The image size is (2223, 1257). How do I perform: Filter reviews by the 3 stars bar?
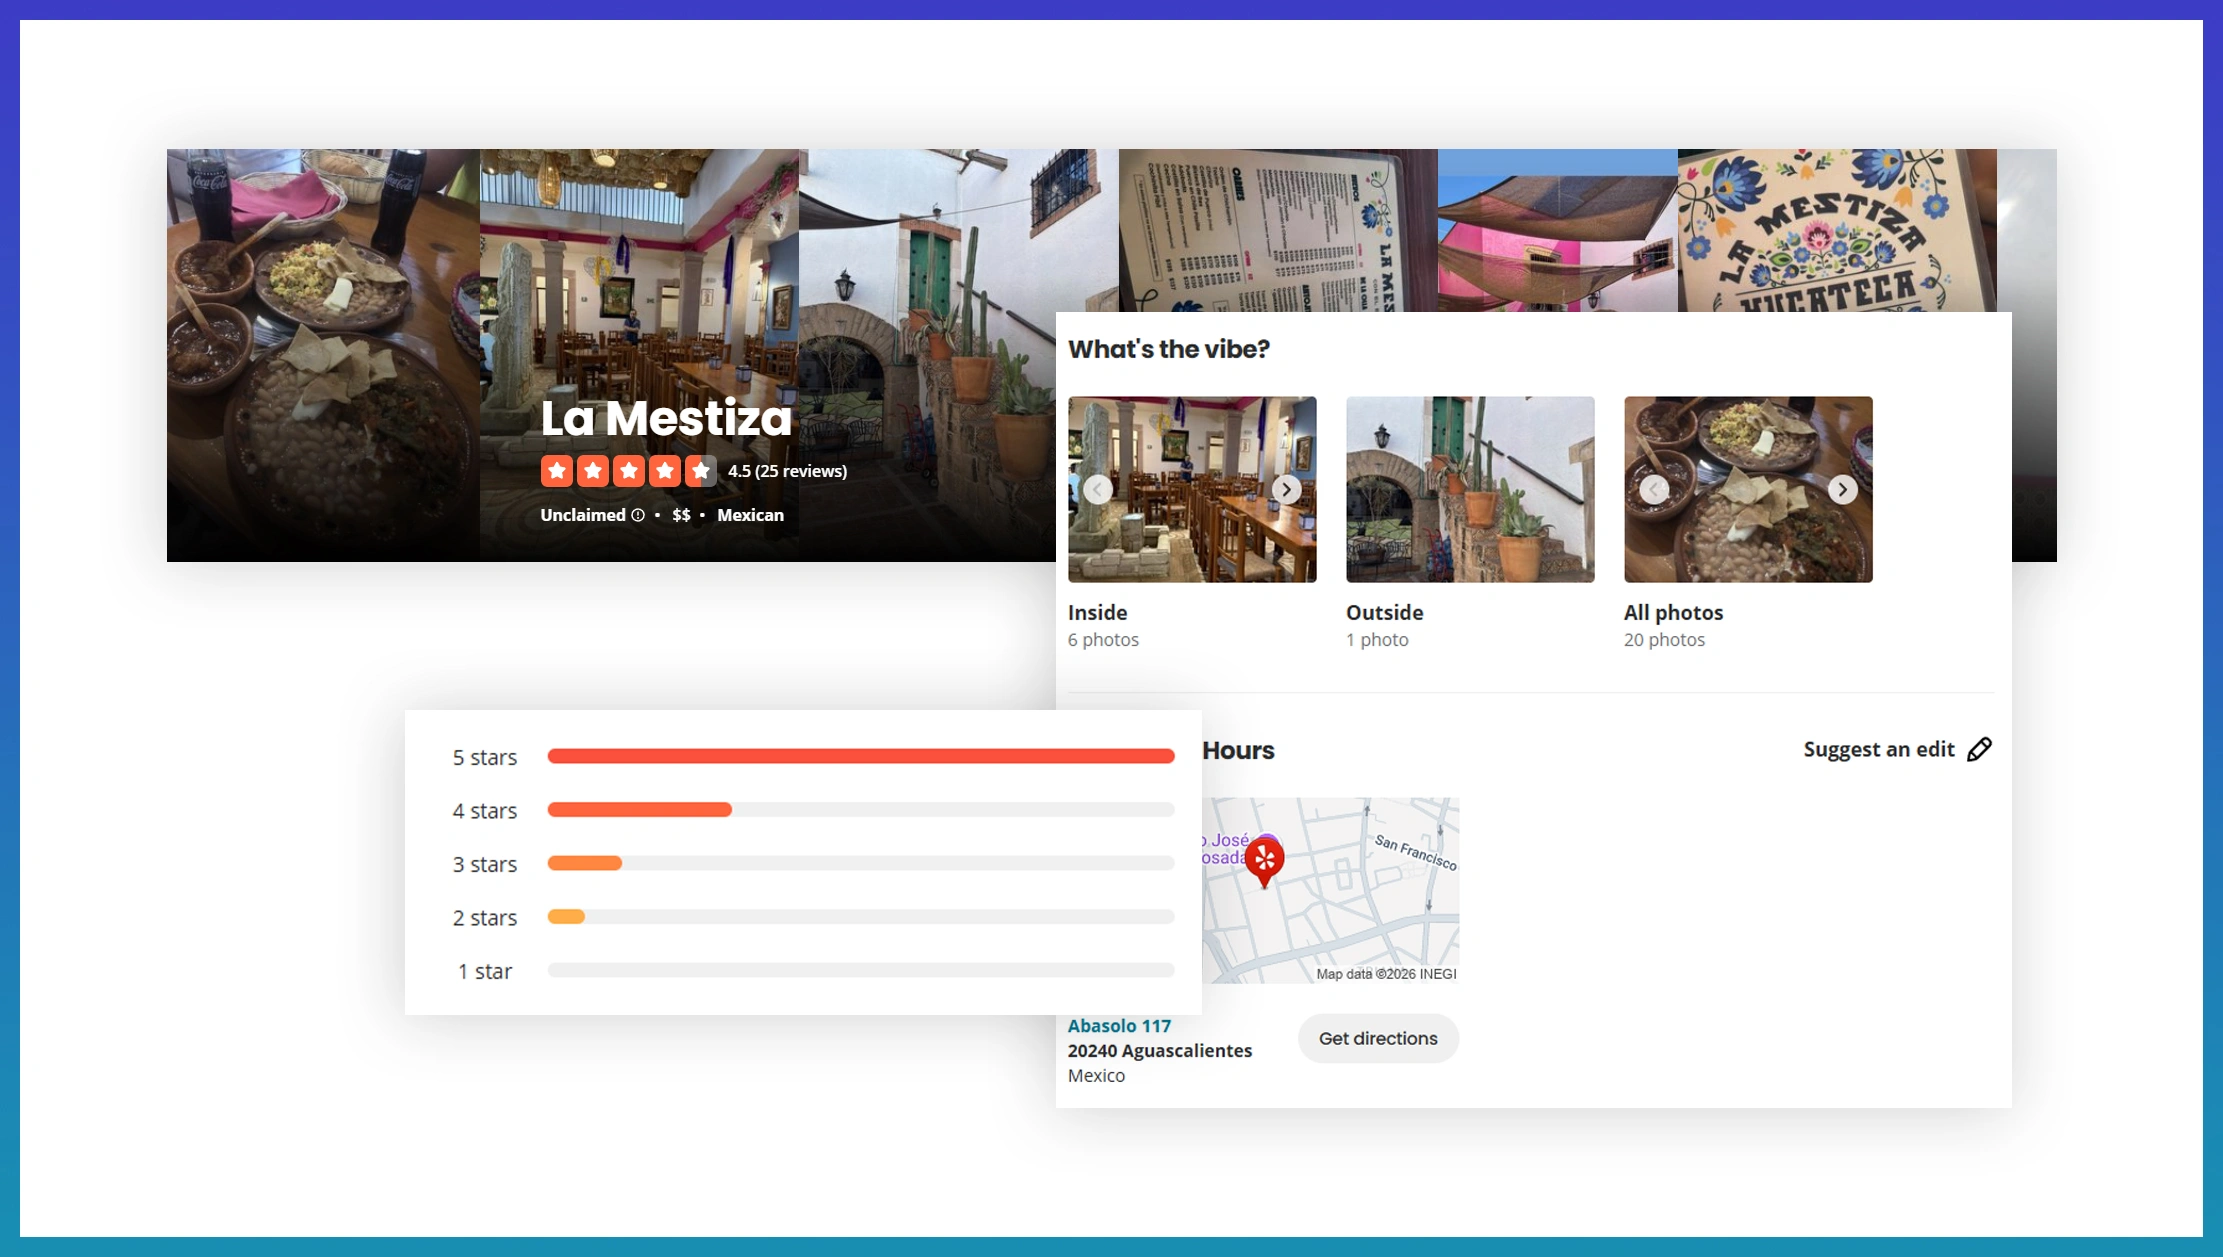click(860, 863)
